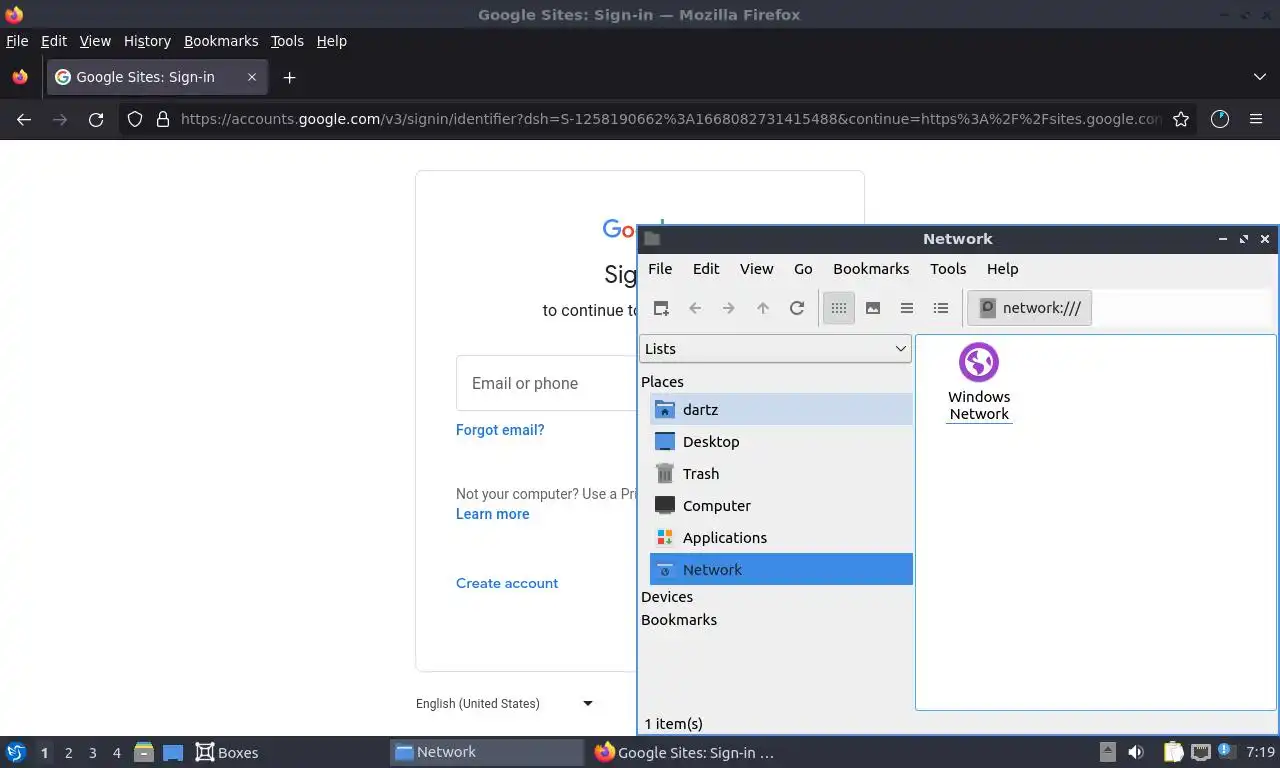The image size is (1280, 768).
Task: Open file manager Edit menu
Action: click(x=706, y=269)
